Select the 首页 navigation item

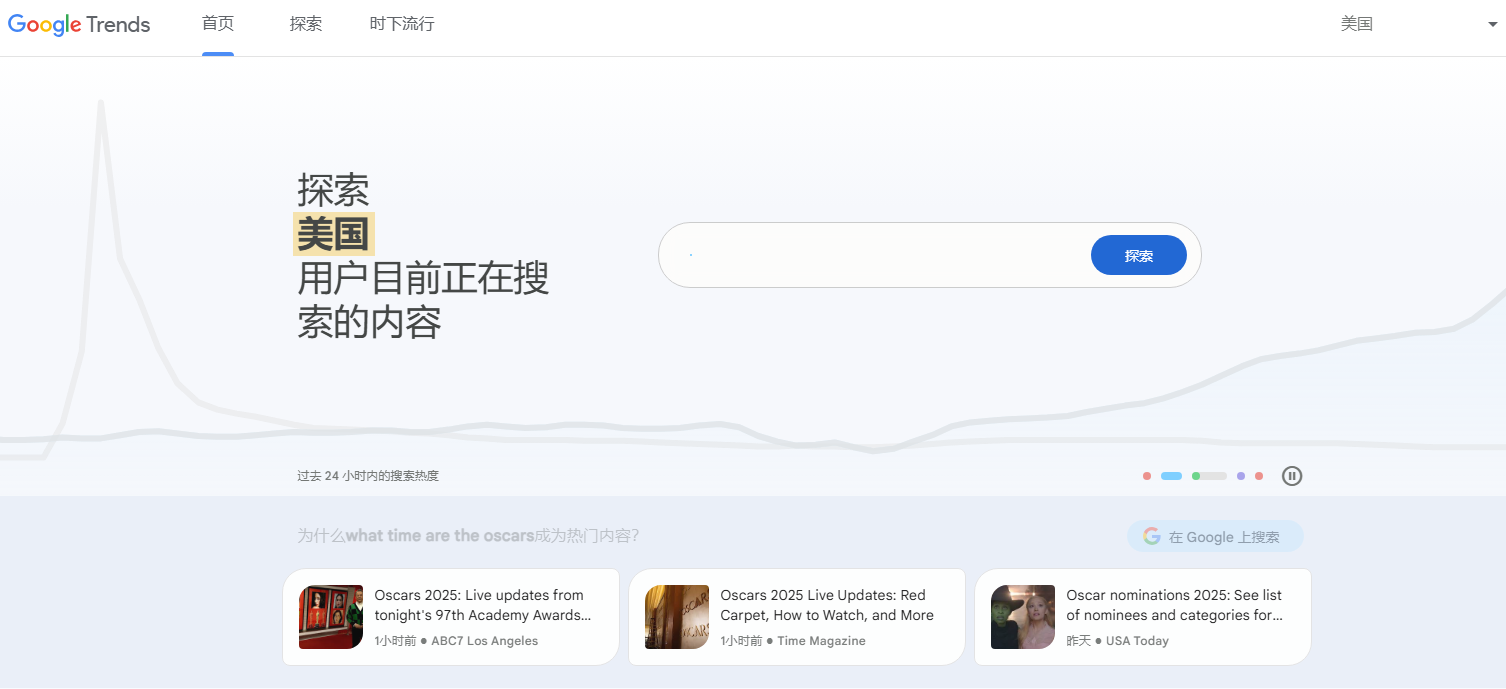click(217, 24)
